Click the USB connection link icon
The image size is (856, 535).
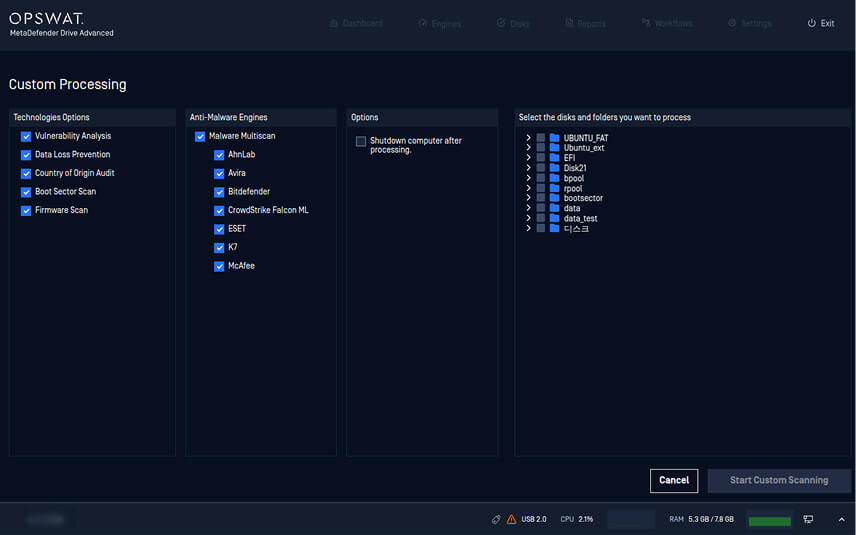point(496,519)
